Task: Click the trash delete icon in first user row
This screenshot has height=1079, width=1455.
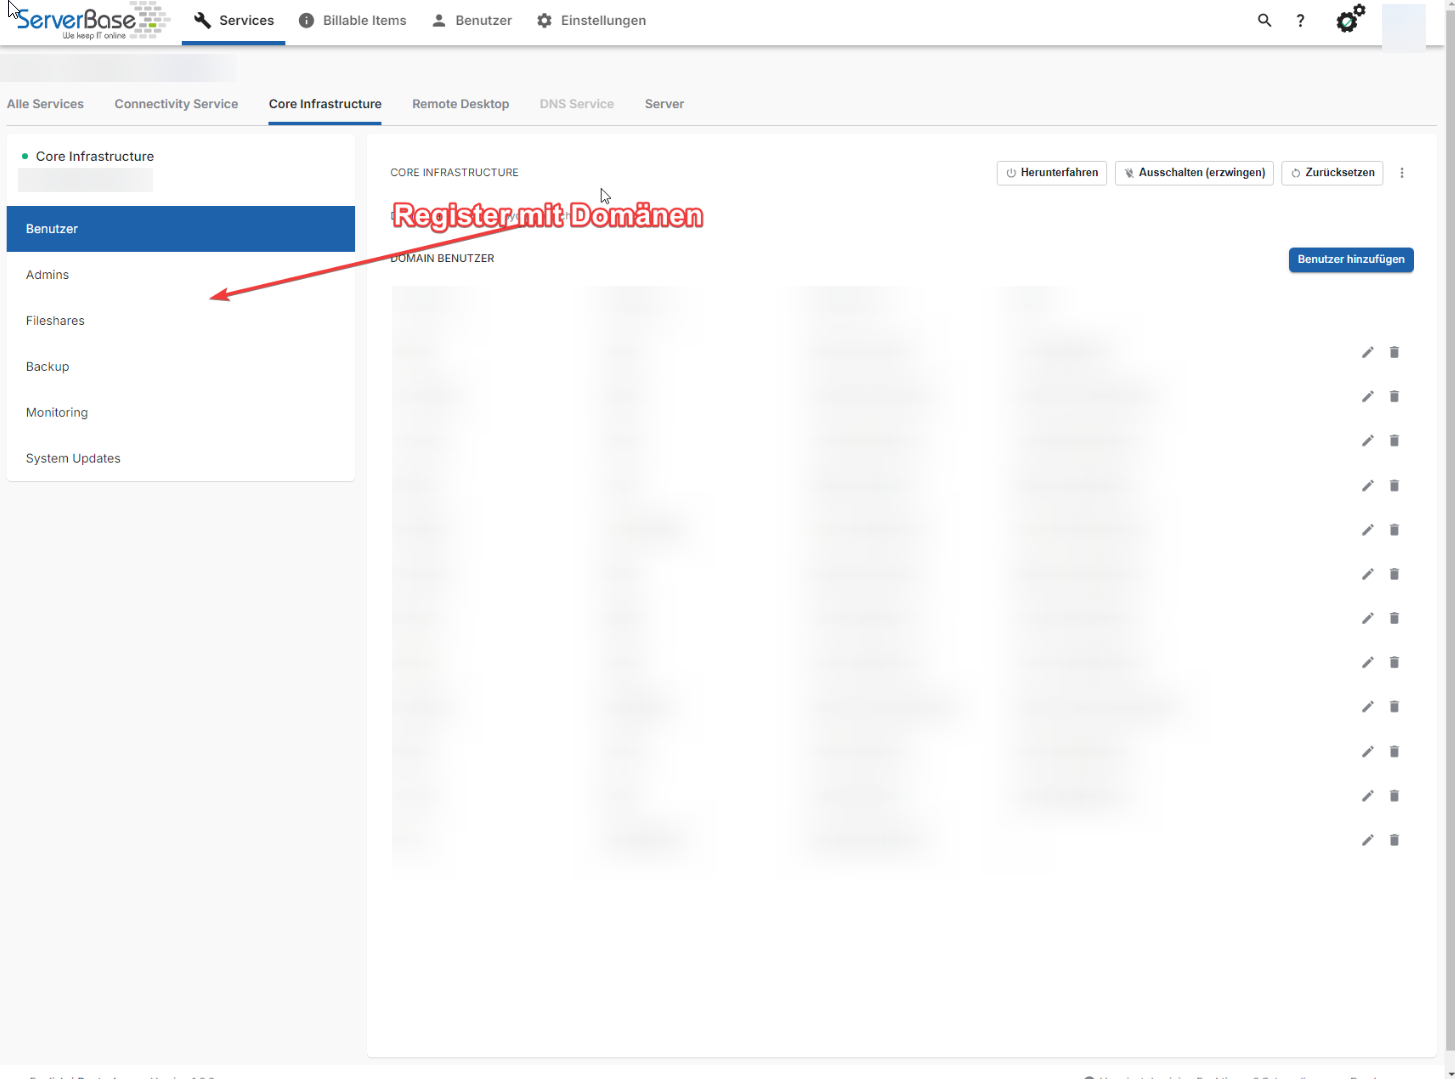Action: pyautogui.click(x=1394, y=352)
